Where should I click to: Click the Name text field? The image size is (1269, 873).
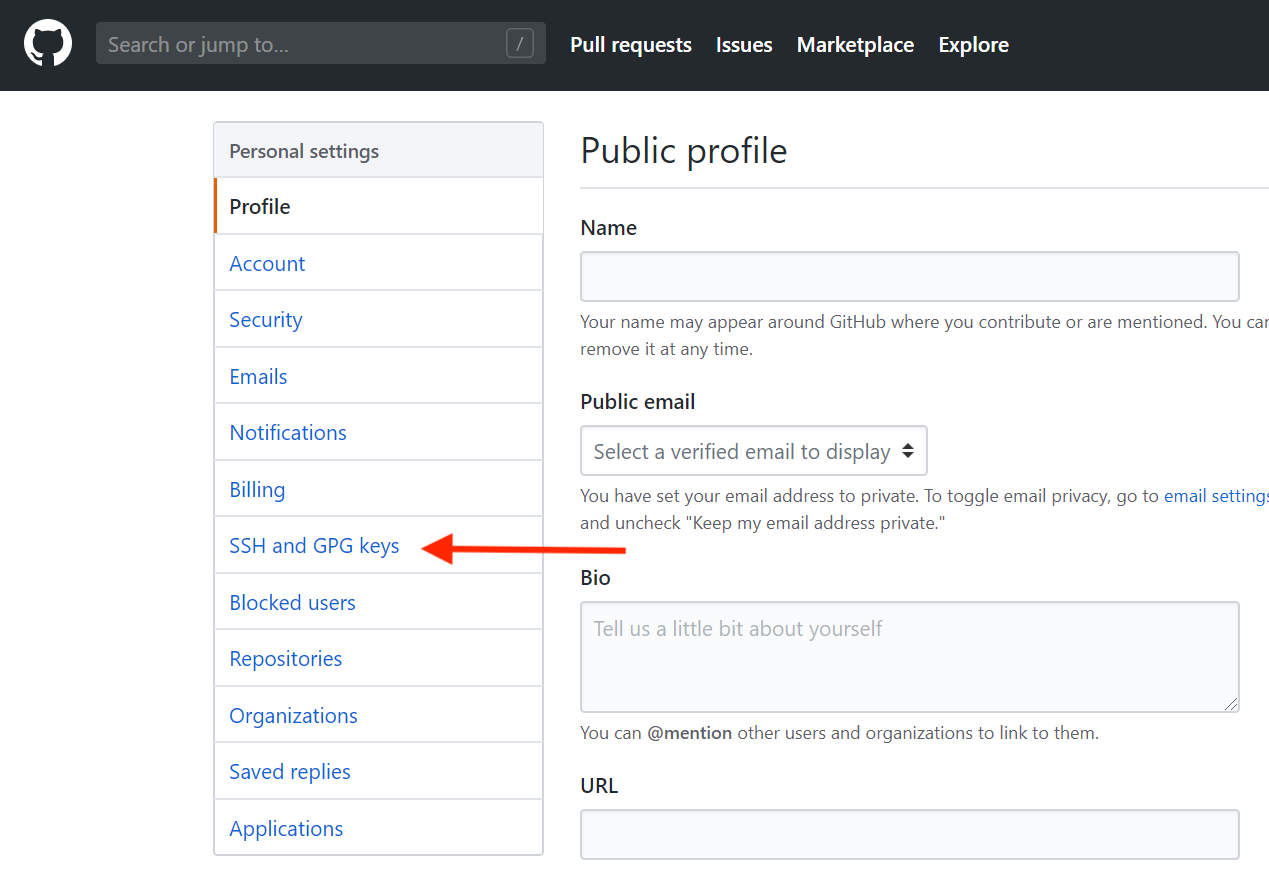(x=909, y=277)
